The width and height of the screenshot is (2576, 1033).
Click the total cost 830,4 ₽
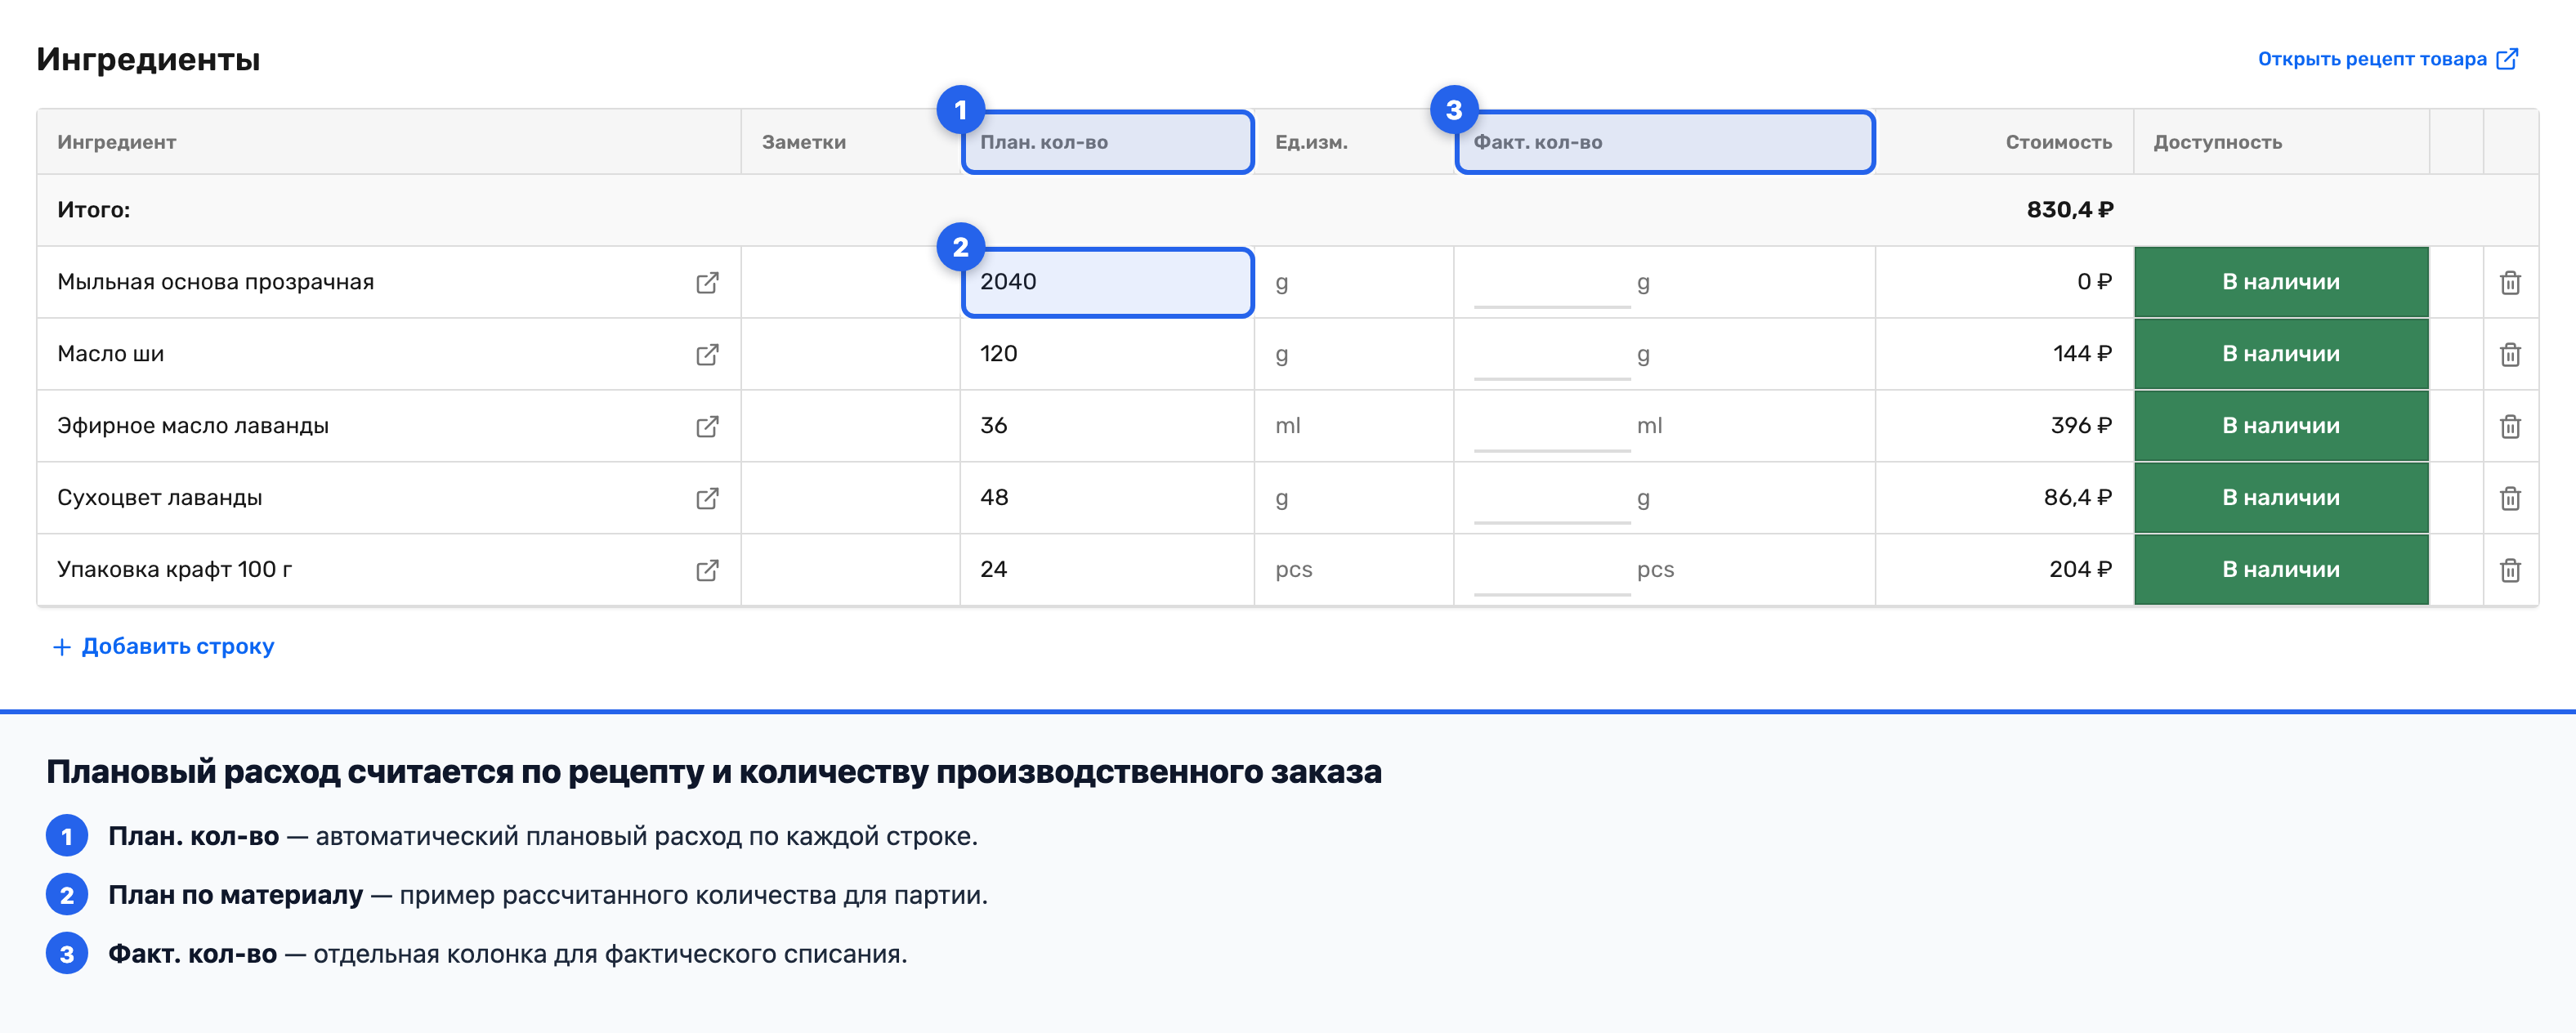click(2070, 210)
